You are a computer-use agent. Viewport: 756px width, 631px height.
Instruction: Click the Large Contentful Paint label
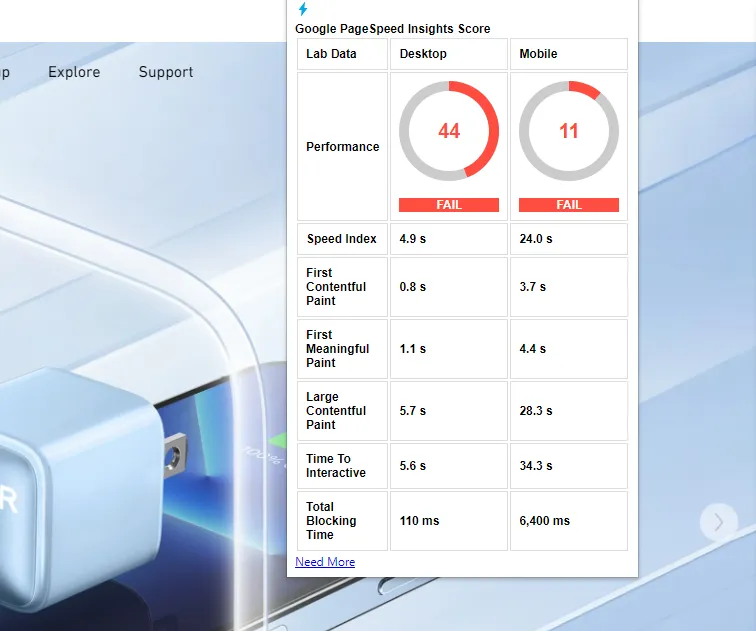coord(336,411)
